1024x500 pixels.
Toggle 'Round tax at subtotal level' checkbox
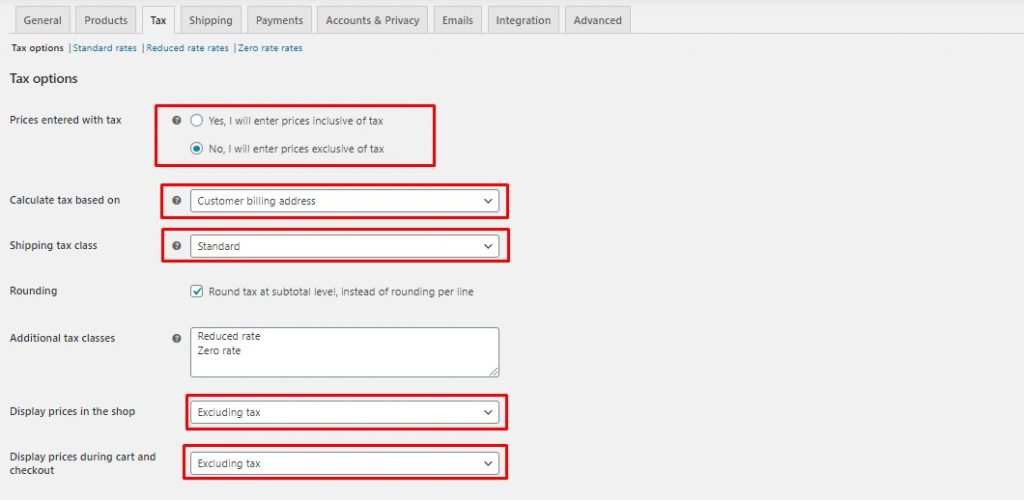click(x=197, y=291)
